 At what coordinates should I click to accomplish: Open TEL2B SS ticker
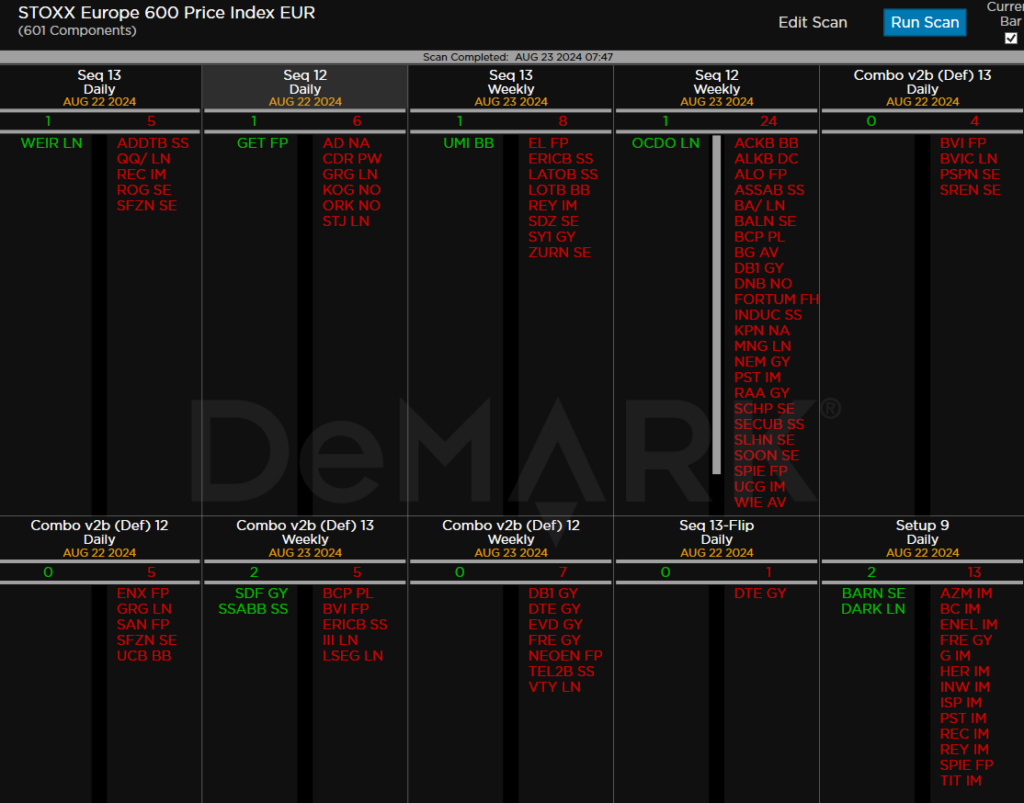(x=562, y=672)
